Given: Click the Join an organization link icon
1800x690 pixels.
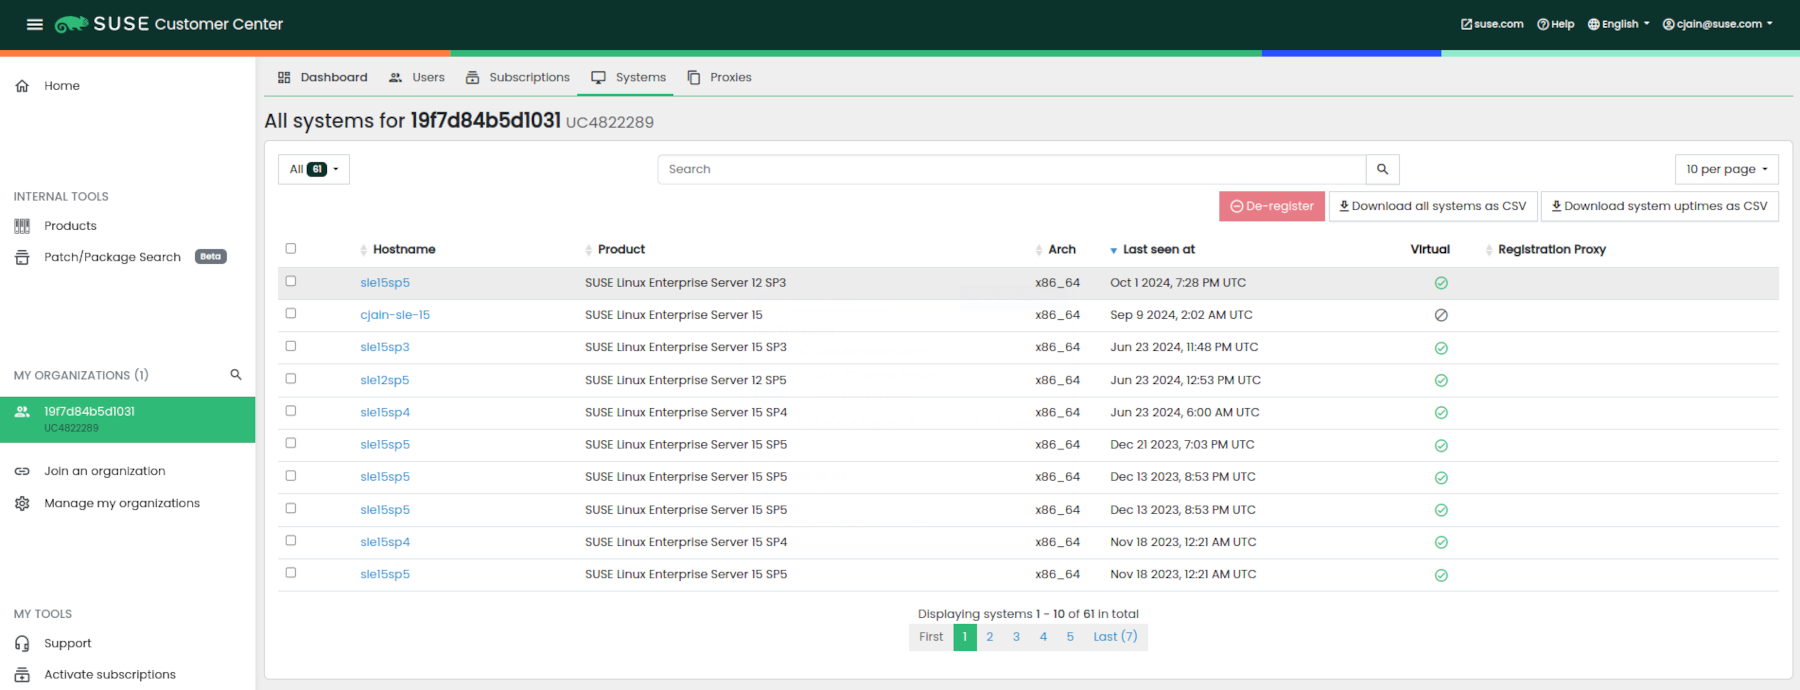Looking at the screenshot, I should (x=22, y=471).
